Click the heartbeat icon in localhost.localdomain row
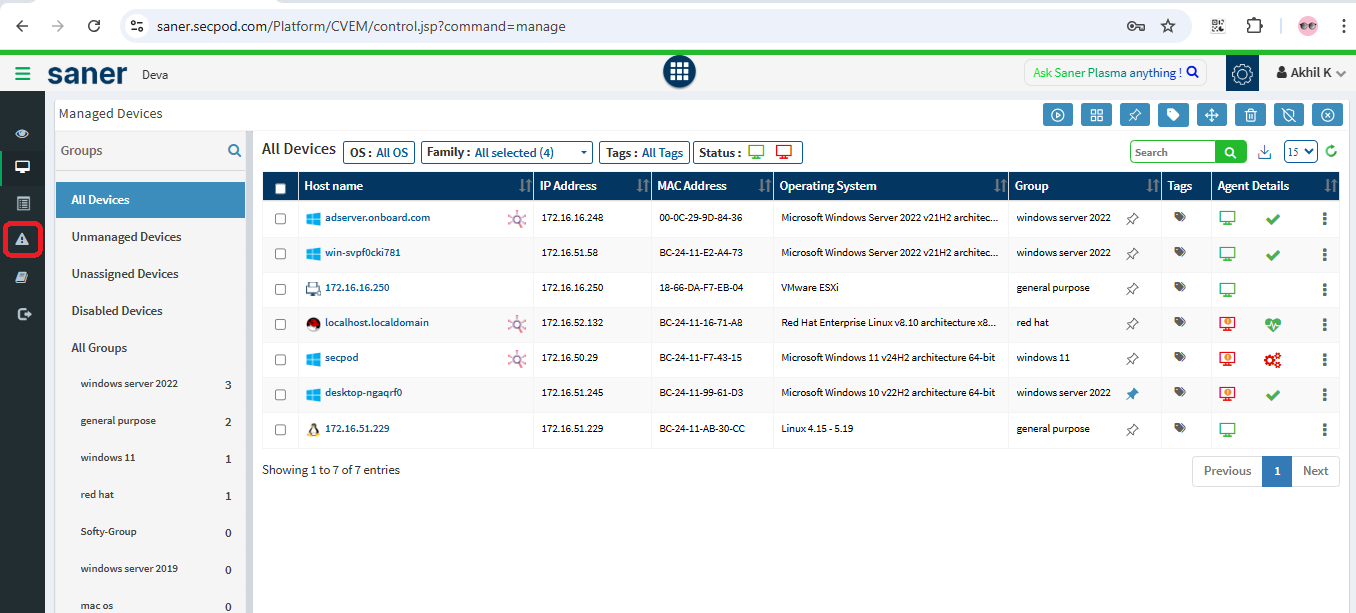 click(1272, 324)
